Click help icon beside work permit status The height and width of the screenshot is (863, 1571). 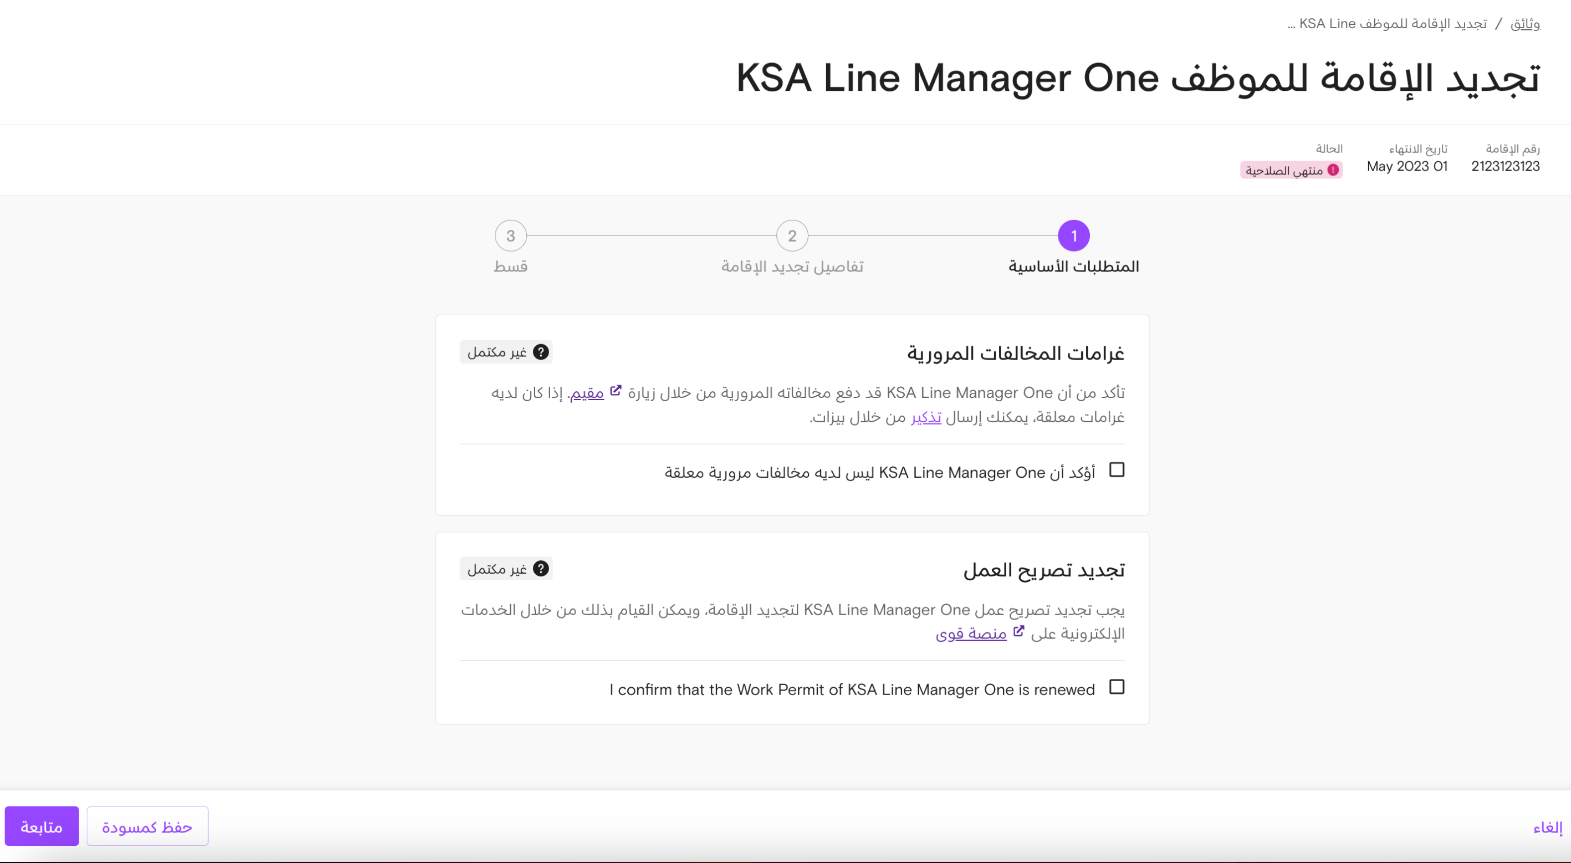(x=541, y=569)
